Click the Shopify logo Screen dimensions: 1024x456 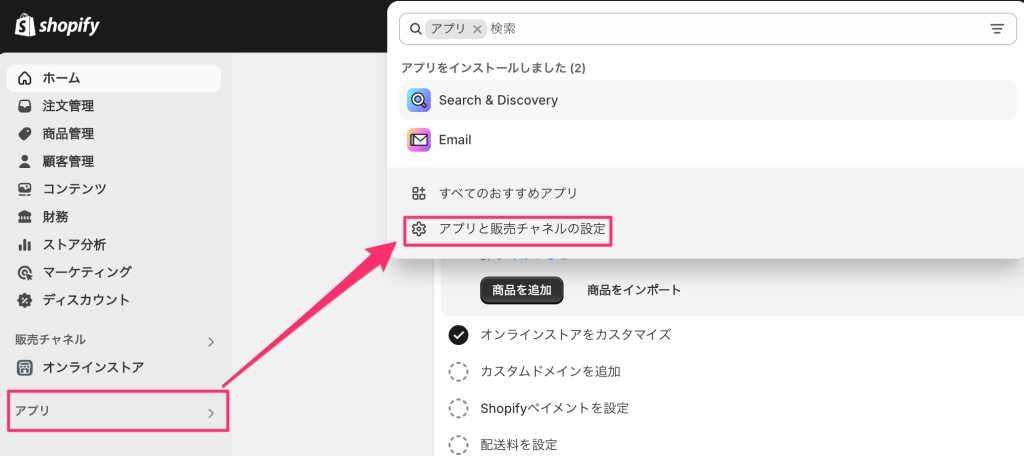[57, 26]
